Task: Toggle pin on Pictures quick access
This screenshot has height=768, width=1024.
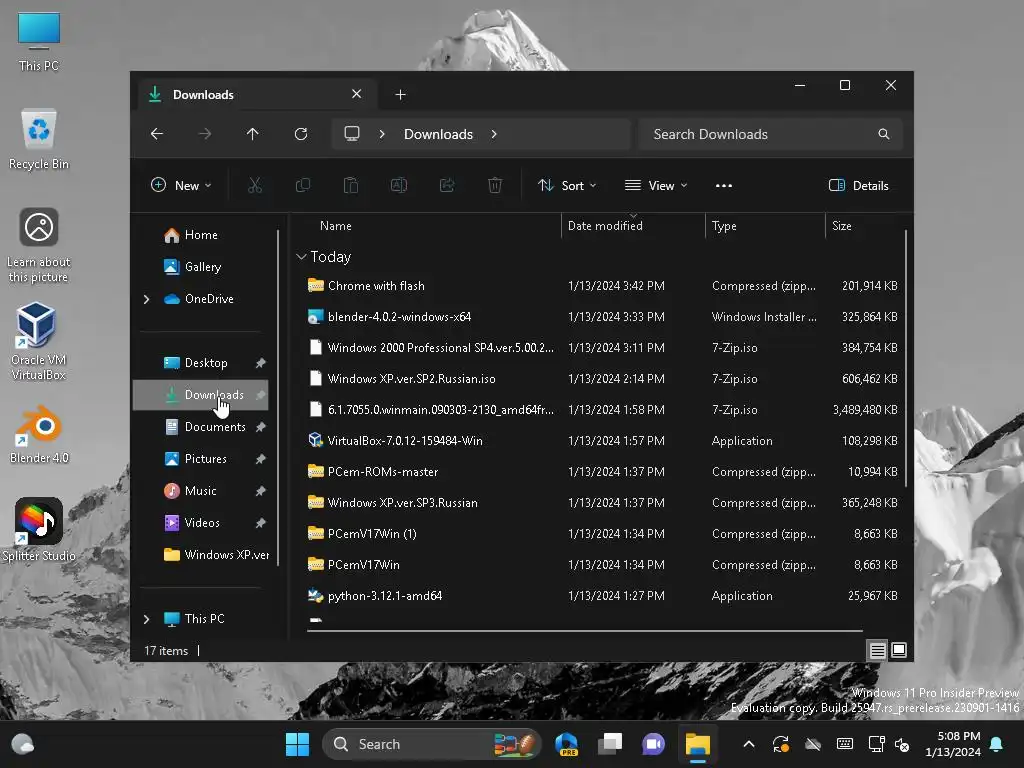Action: [260, 459]
